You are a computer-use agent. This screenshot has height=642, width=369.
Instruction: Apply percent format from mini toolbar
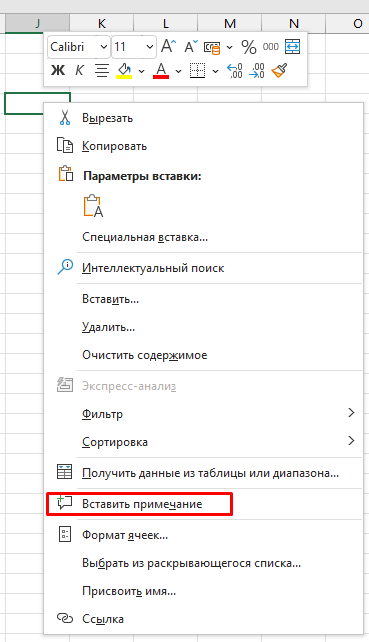tap(249, 47)
